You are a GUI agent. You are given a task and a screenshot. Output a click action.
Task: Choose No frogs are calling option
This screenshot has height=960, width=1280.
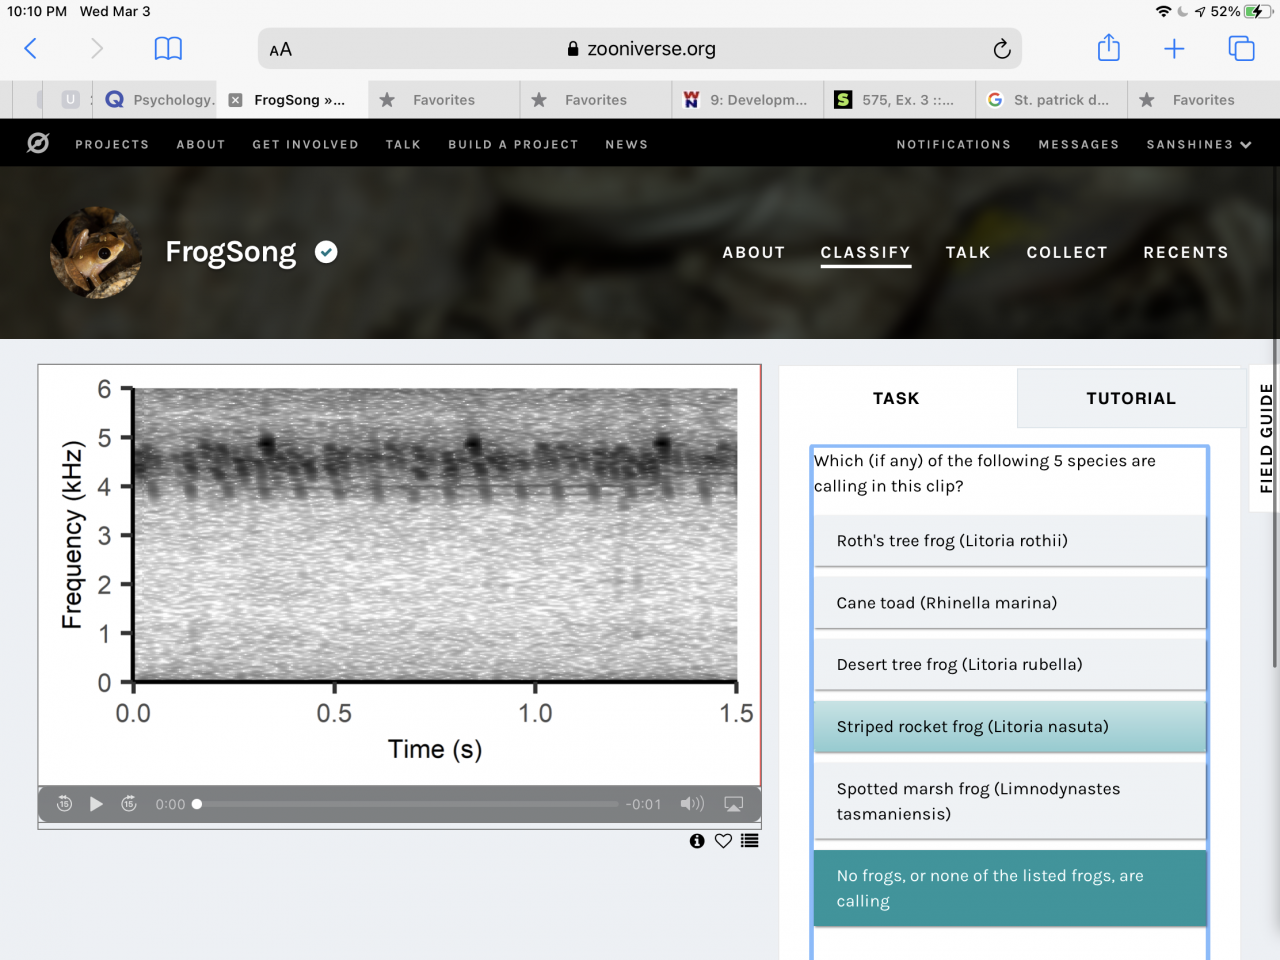[1010, 888]
